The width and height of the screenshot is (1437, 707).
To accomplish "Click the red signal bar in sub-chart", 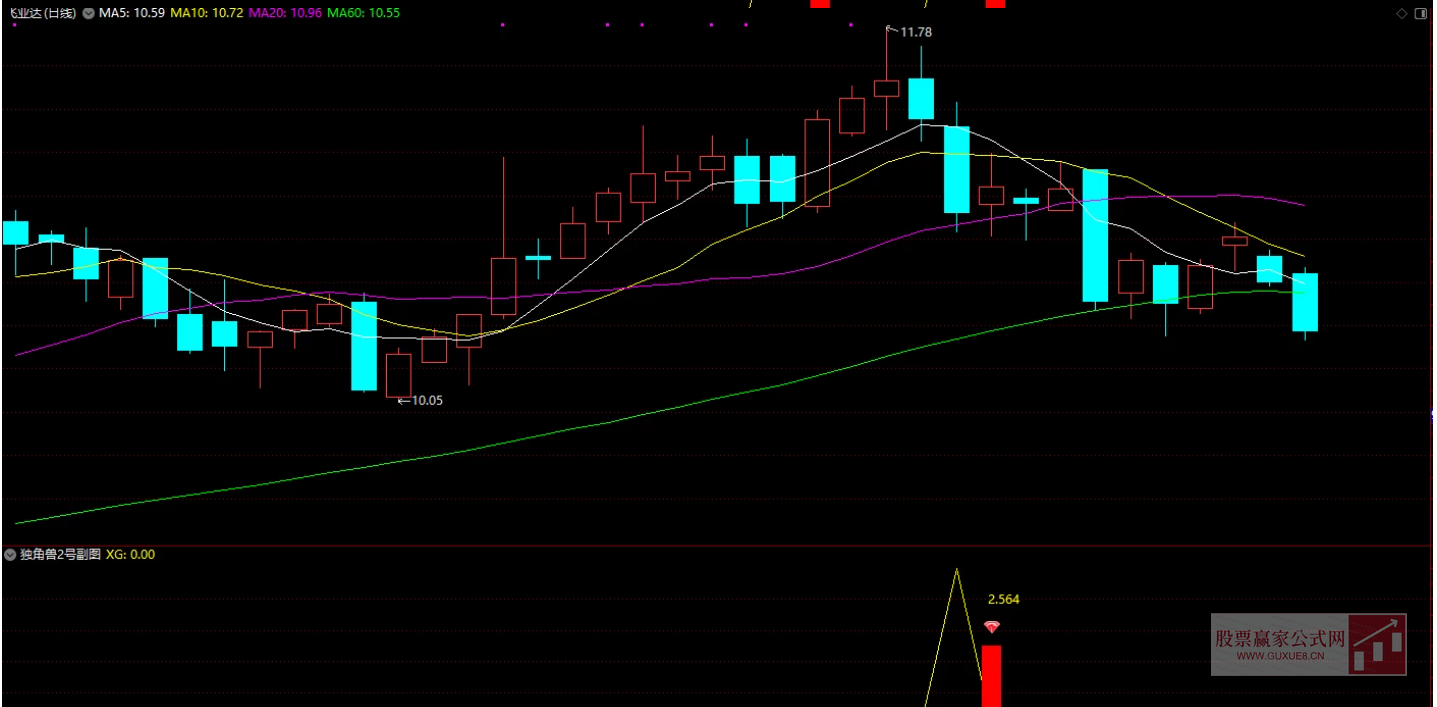I will (x=991, y=675).
